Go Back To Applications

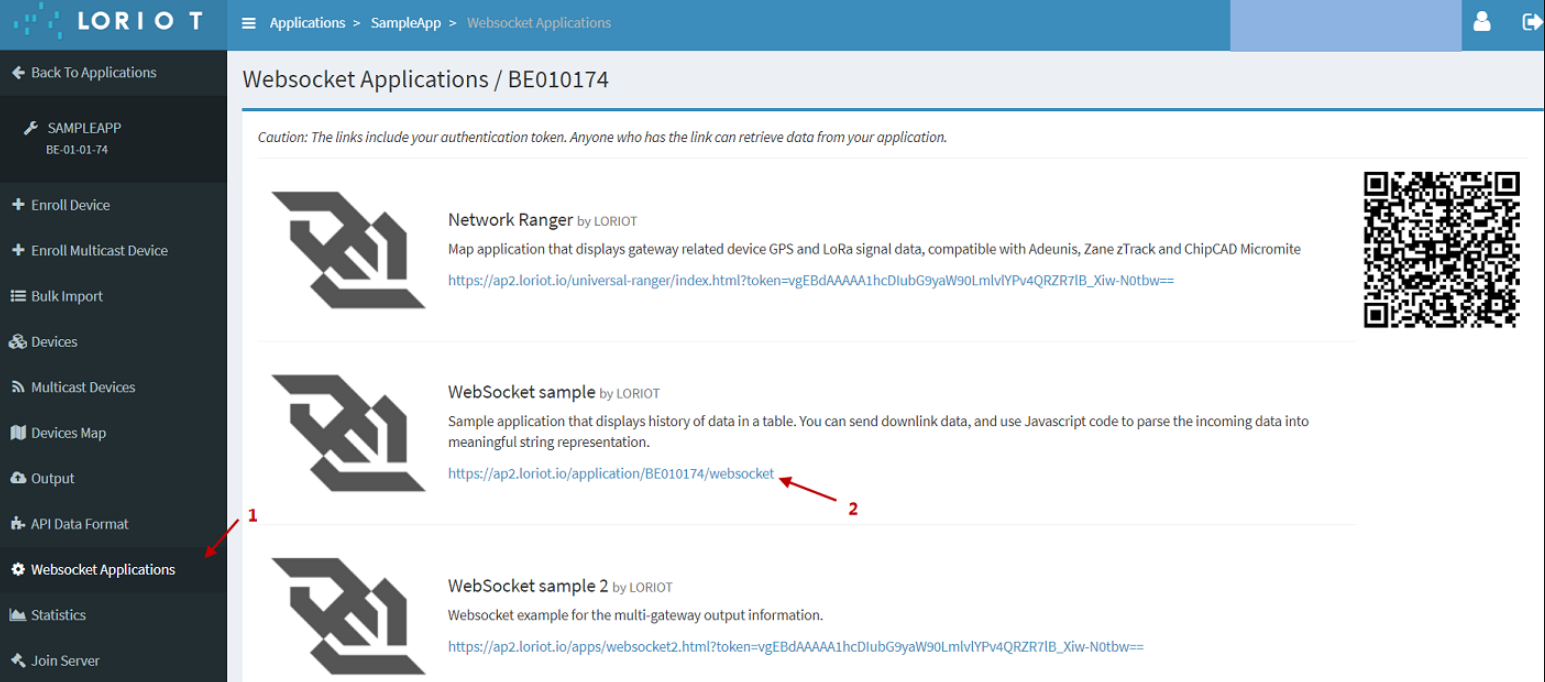pos(113,72)
